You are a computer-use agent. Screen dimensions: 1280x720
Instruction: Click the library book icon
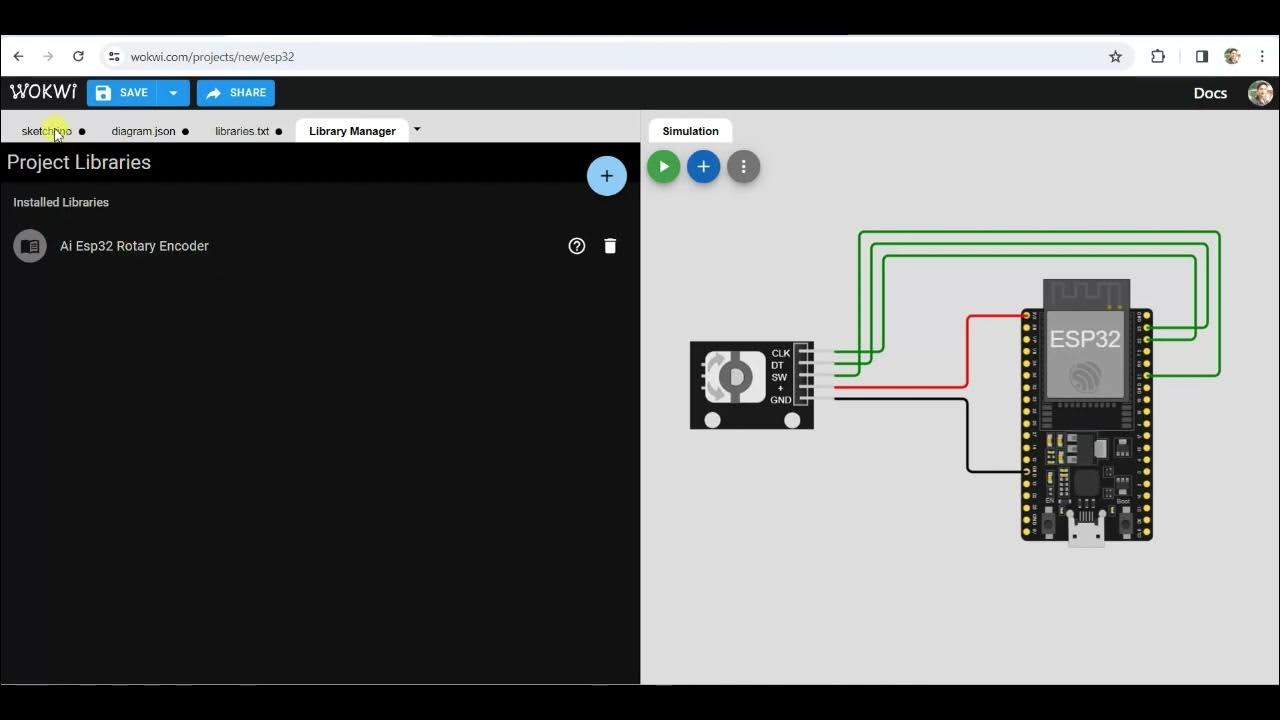pos(30,246)
